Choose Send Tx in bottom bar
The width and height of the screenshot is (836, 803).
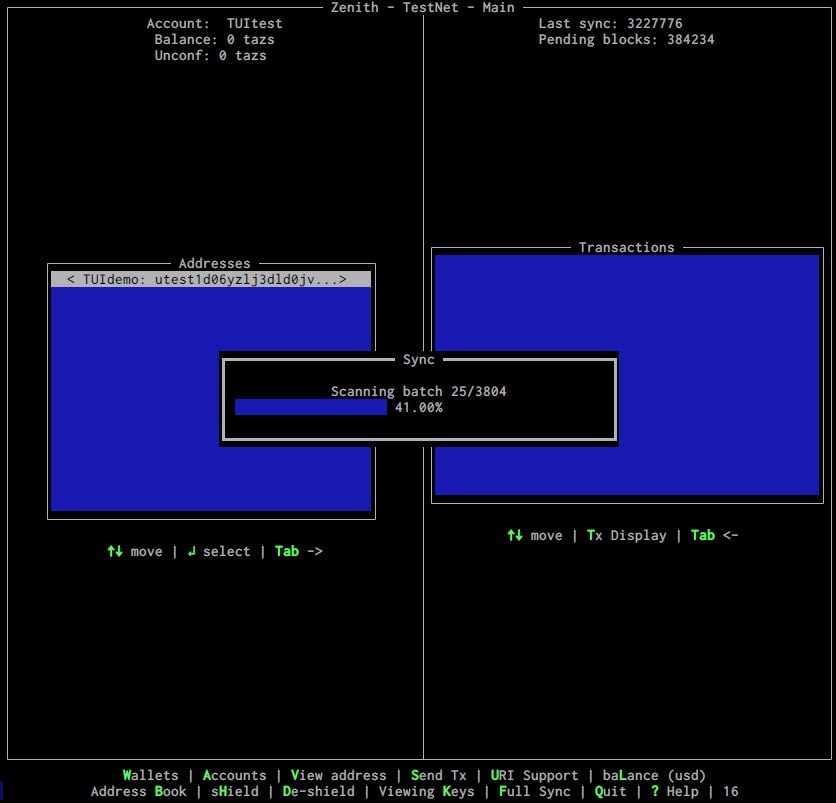438,775
